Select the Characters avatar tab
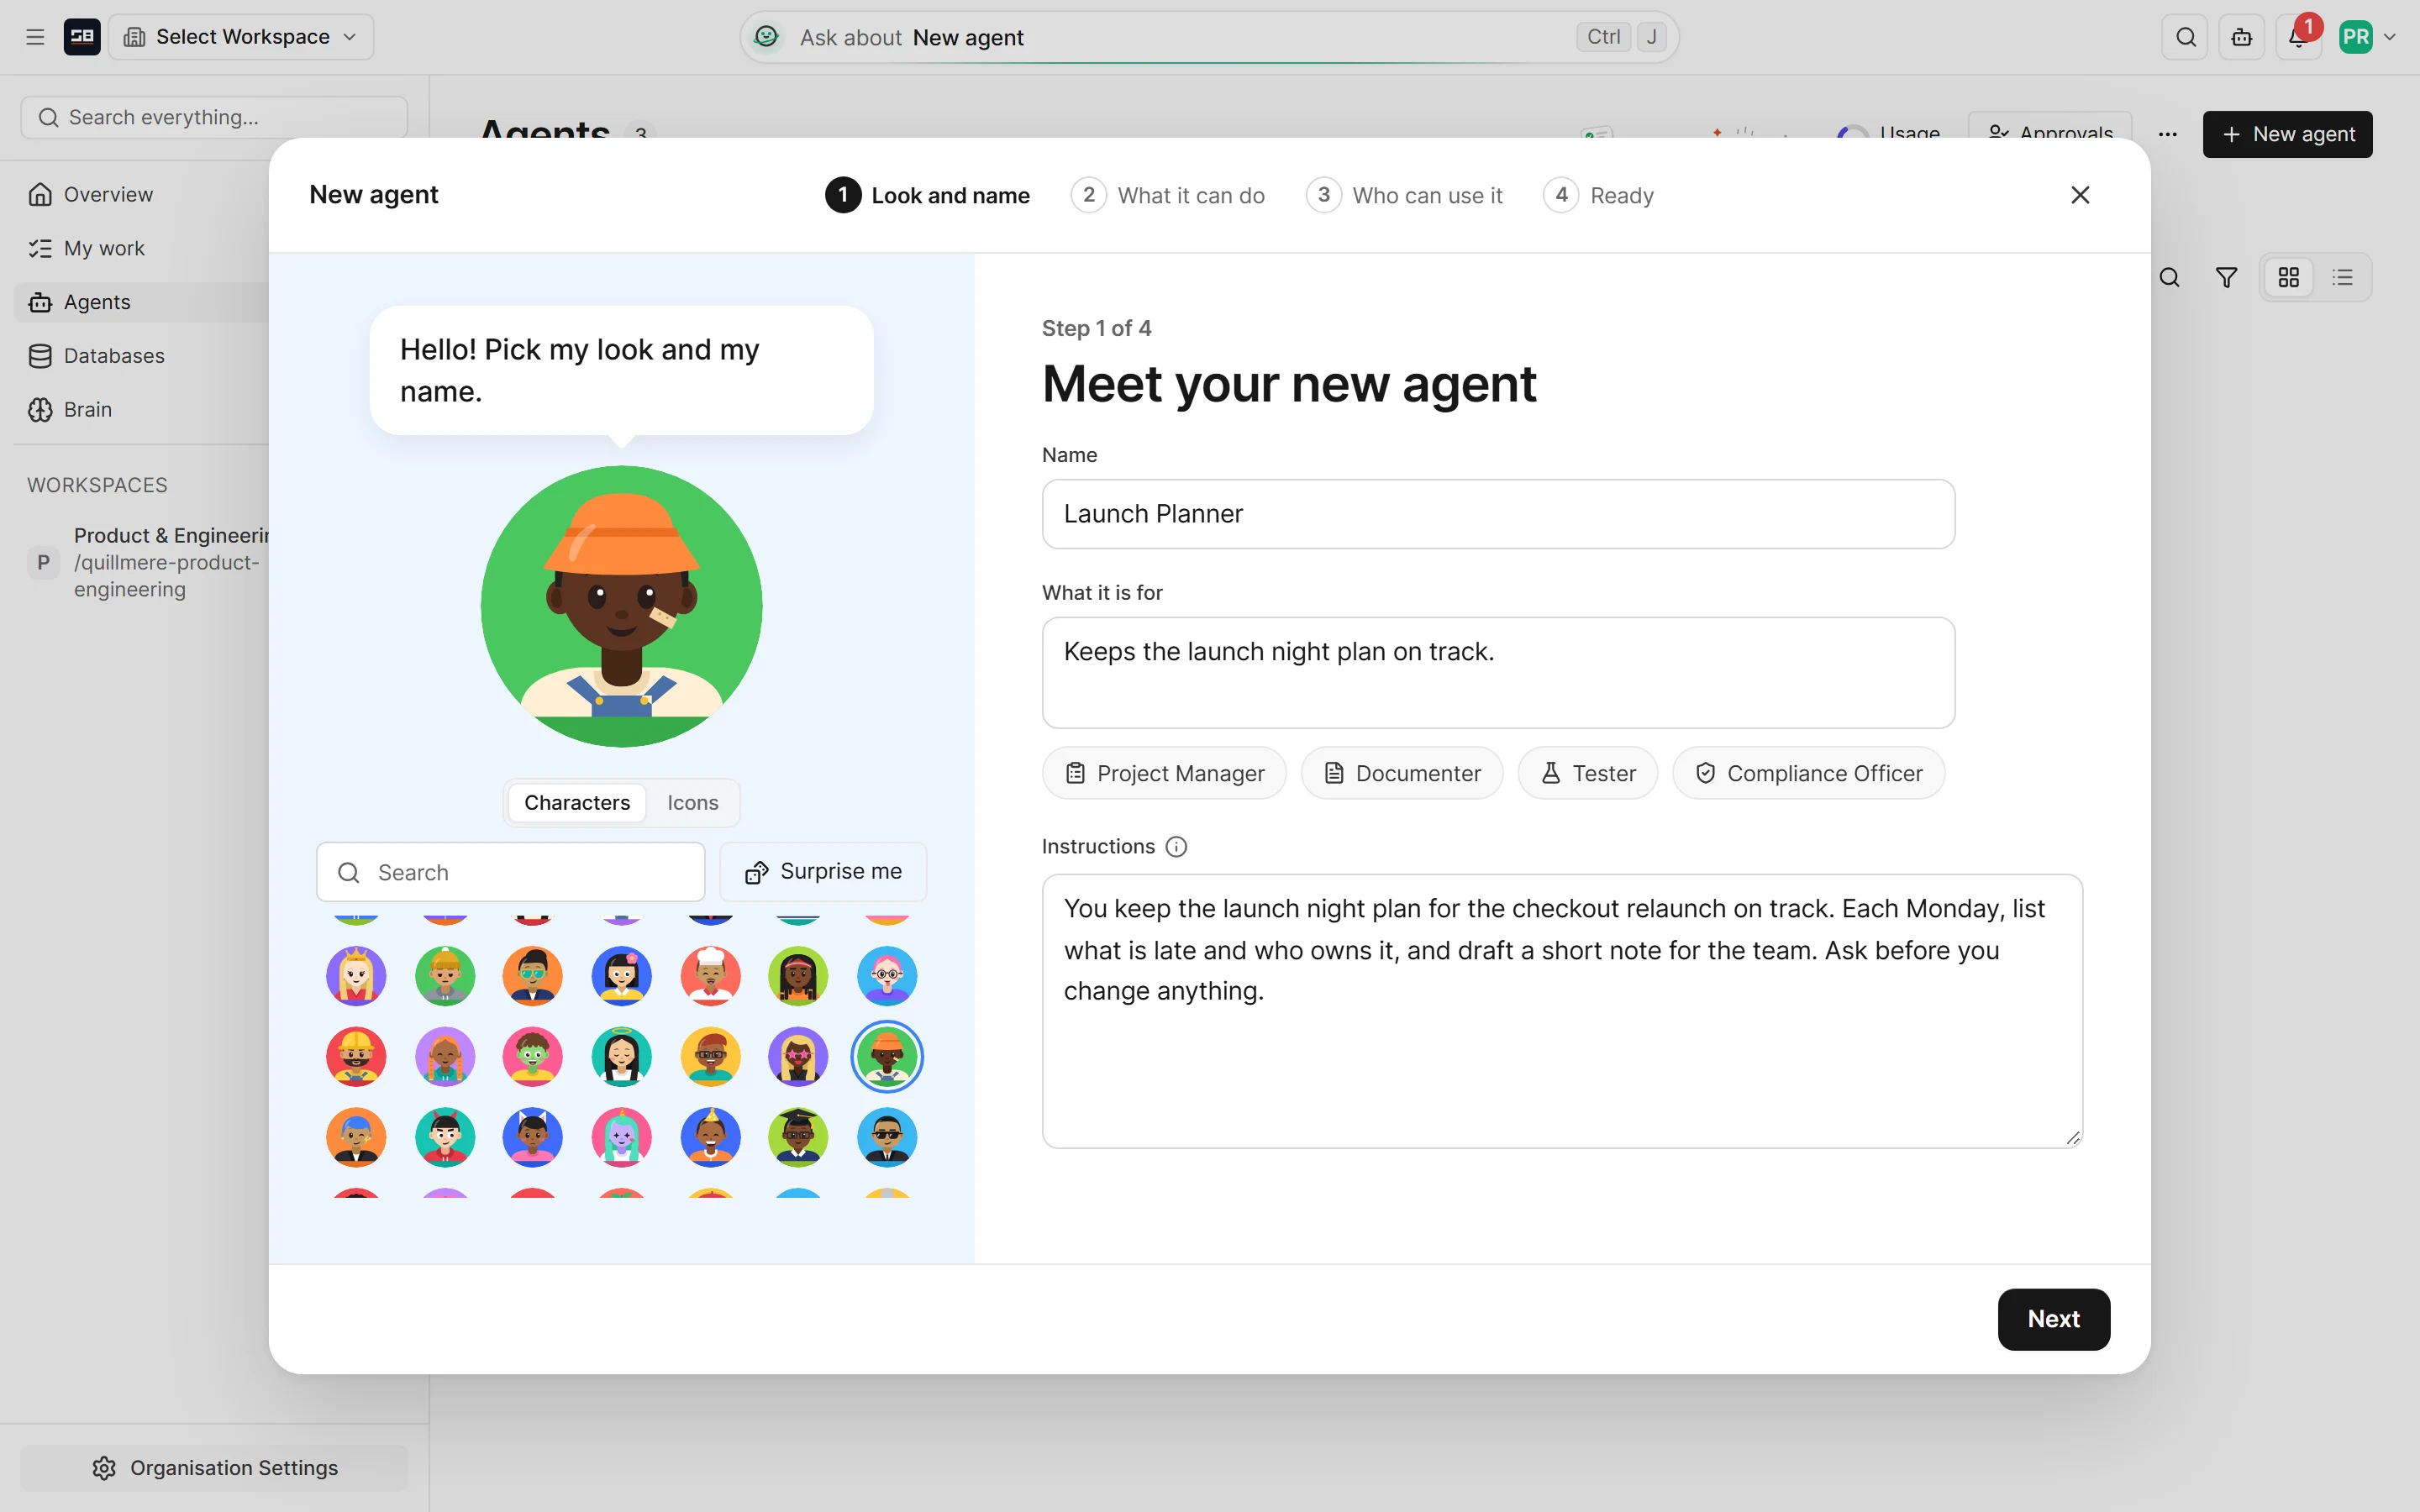 (577, 803)
